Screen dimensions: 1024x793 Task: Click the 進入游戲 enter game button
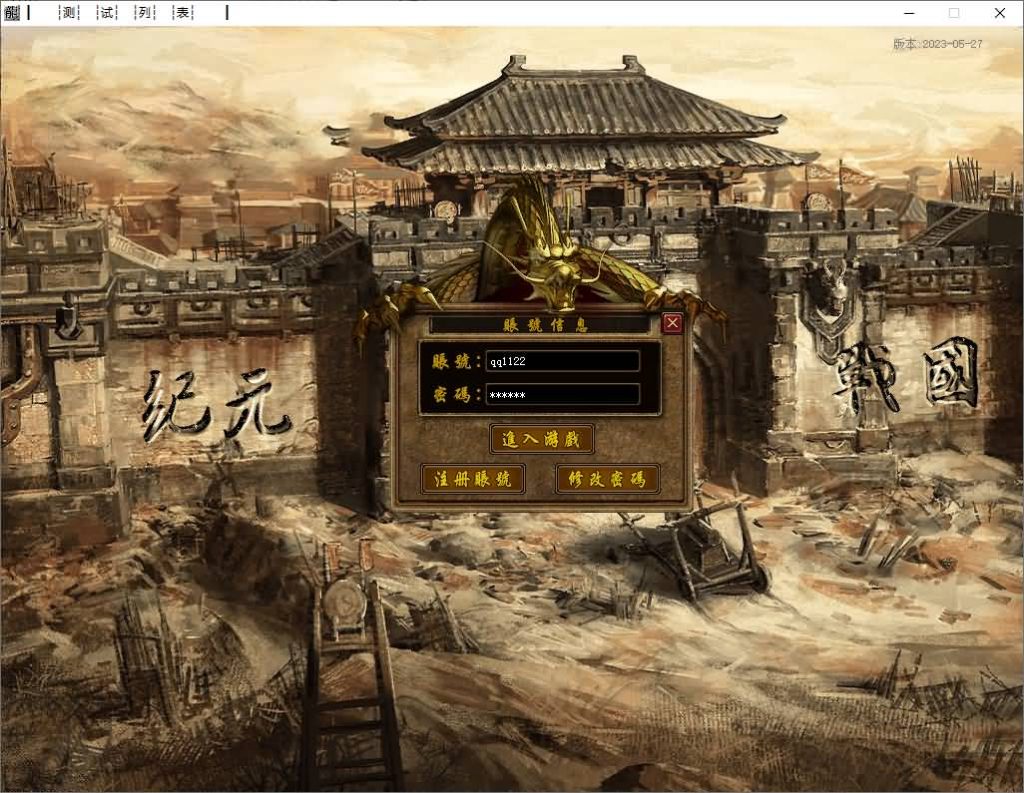541,439
